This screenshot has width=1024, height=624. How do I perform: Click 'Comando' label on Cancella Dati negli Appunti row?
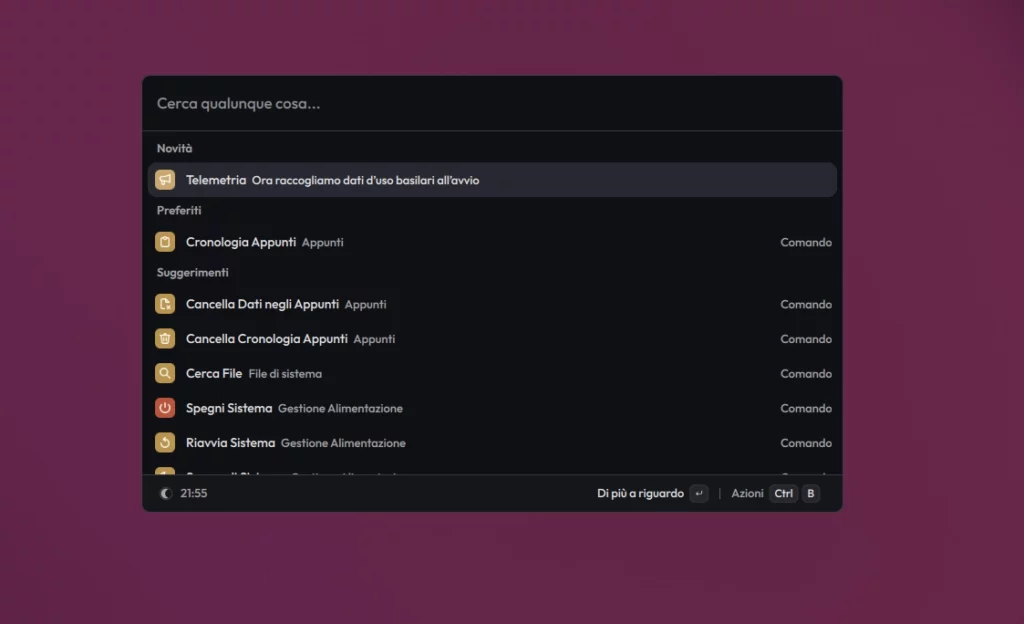click(x=806, y=304)
